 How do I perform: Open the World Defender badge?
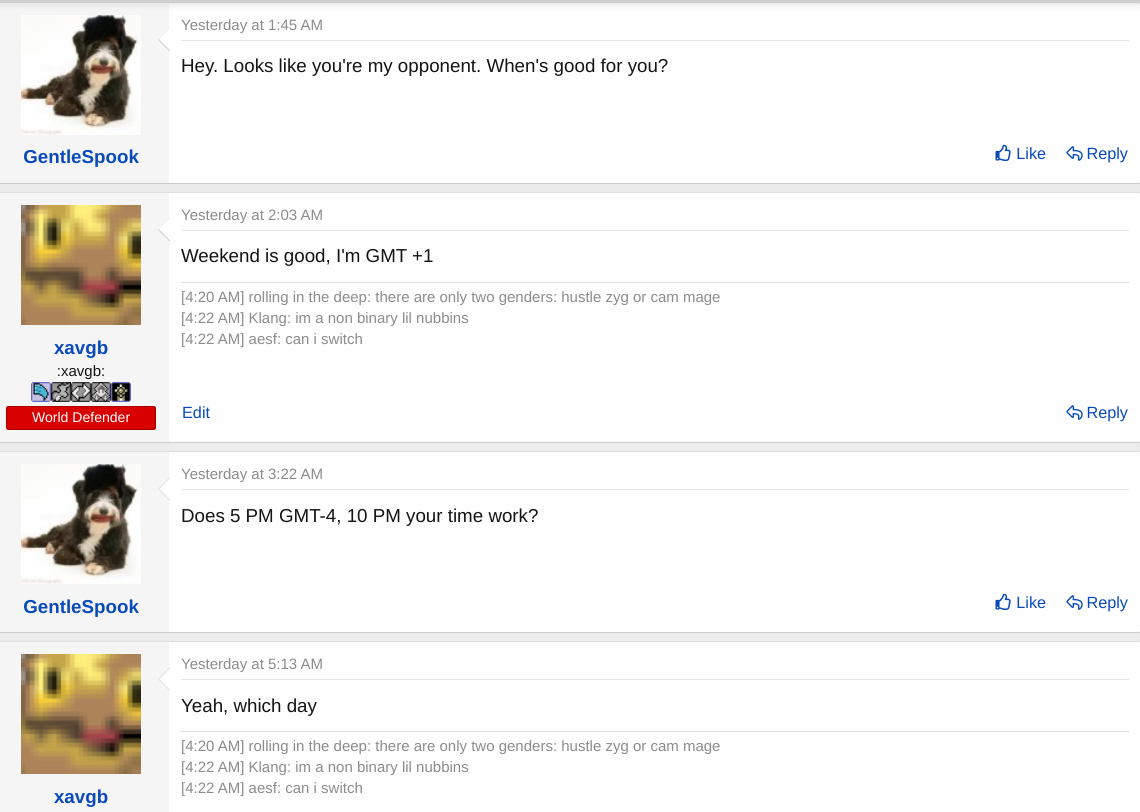click(x=81, y=418)
